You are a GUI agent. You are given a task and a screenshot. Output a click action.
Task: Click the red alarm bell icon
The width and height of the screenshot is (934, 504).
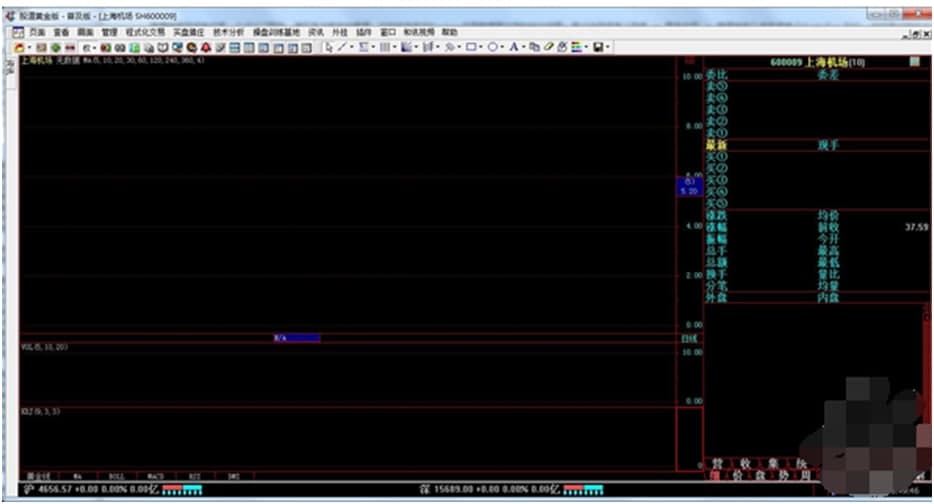[205, 47]
